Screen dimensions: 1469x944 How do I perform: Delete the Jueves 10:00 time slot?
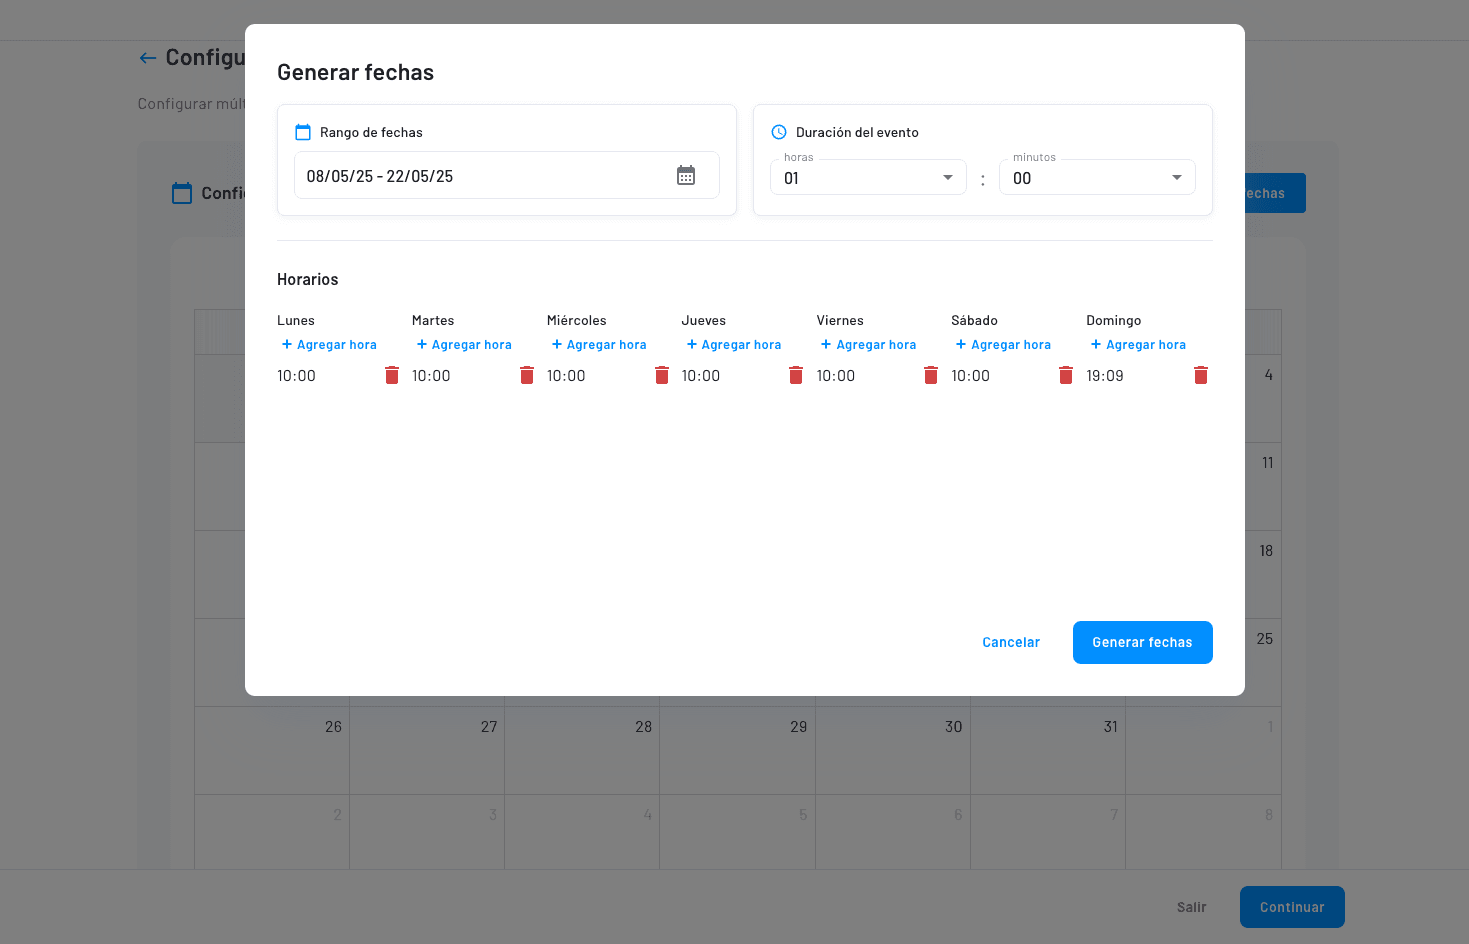[796, 375]
